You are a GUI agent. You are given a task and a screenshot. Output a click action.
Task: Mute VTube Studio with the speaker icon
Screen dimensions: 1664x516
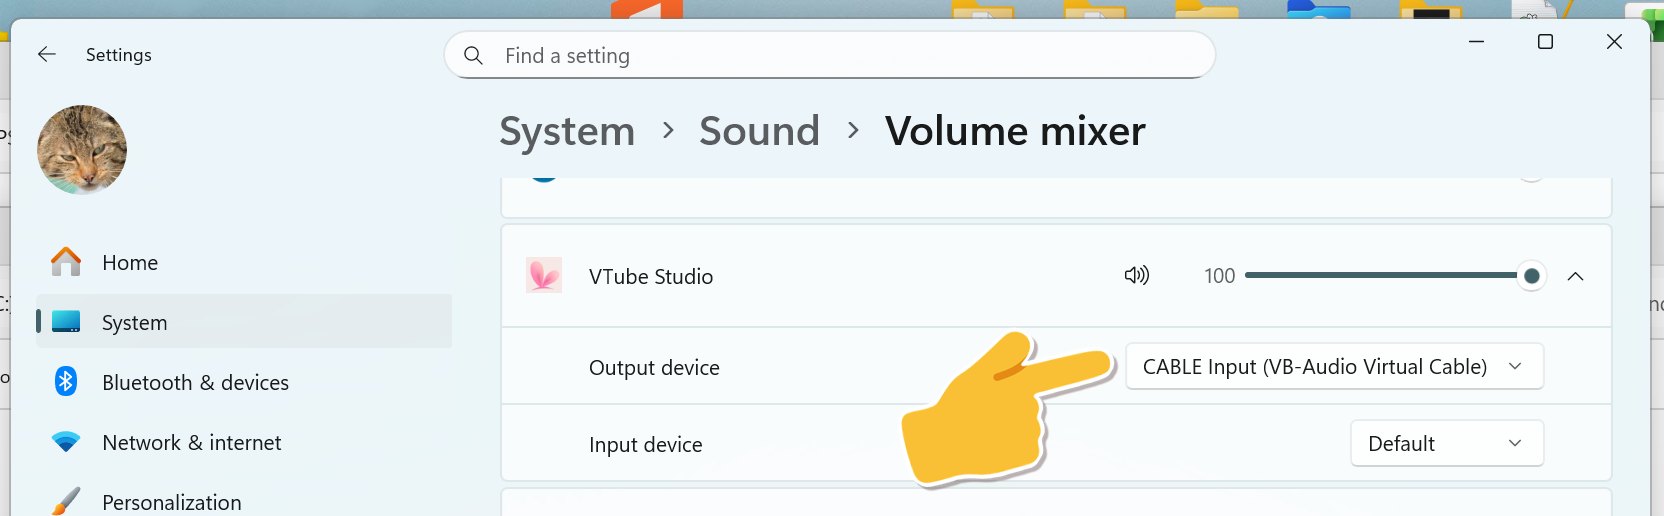[1137, 276]
